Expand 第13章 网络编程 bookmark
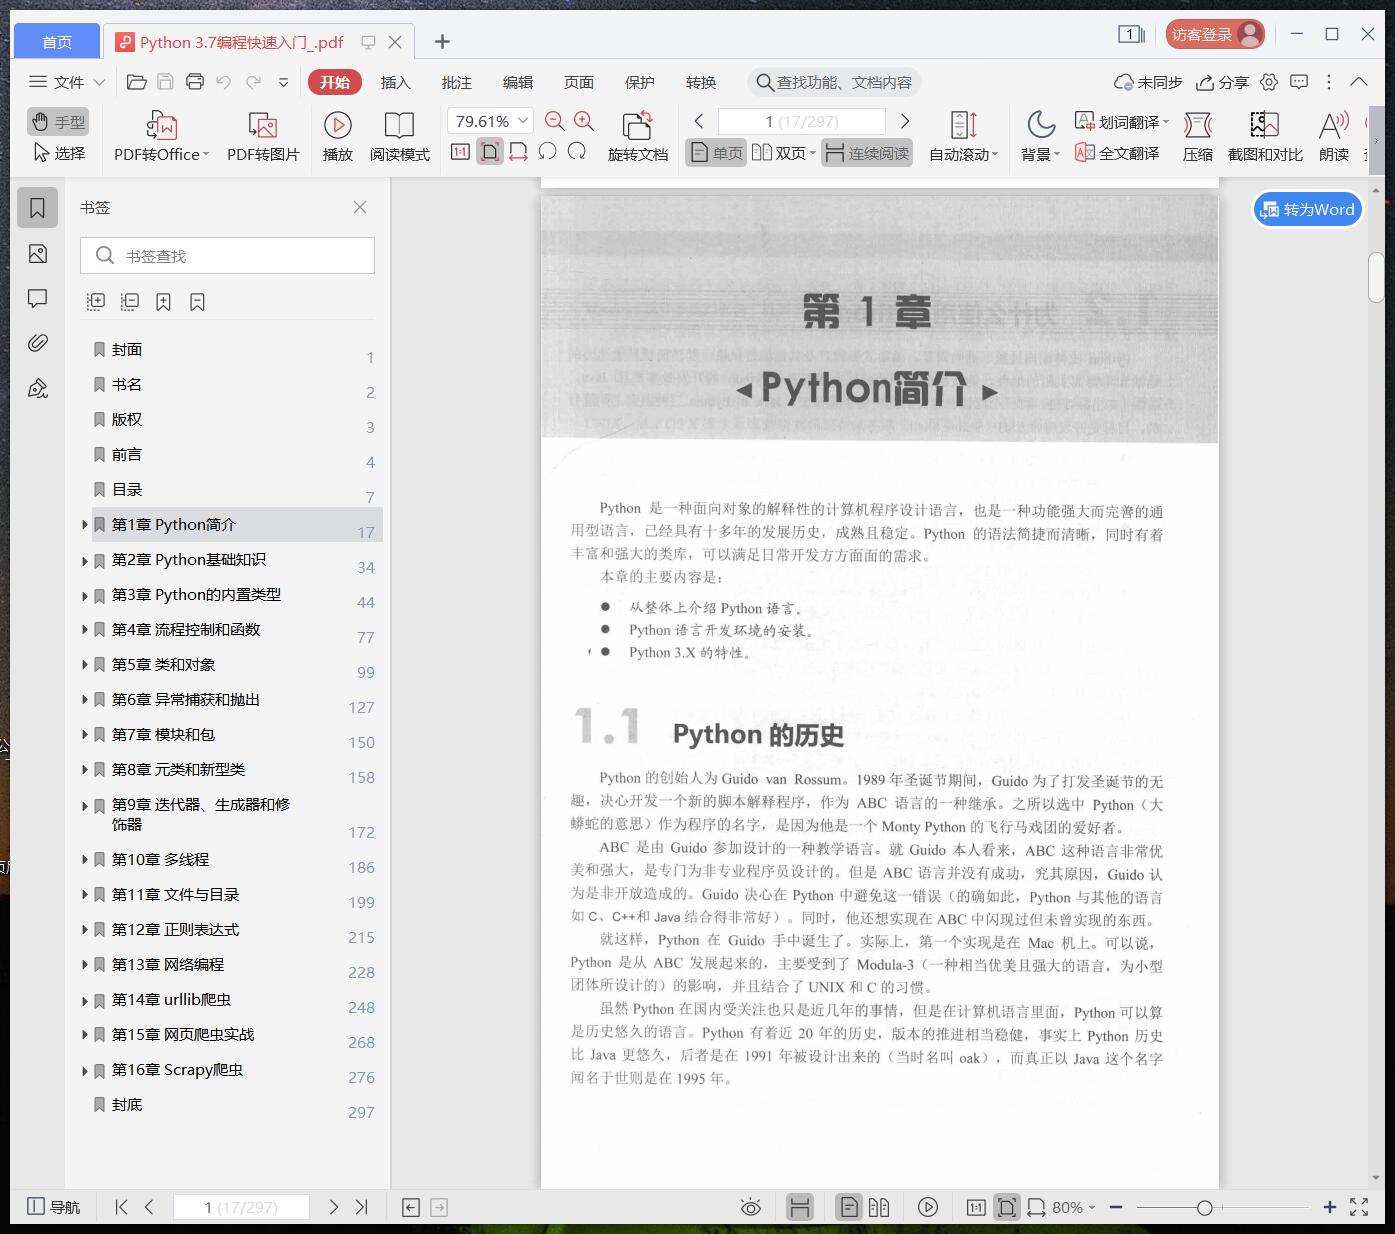 click(85, 966)
